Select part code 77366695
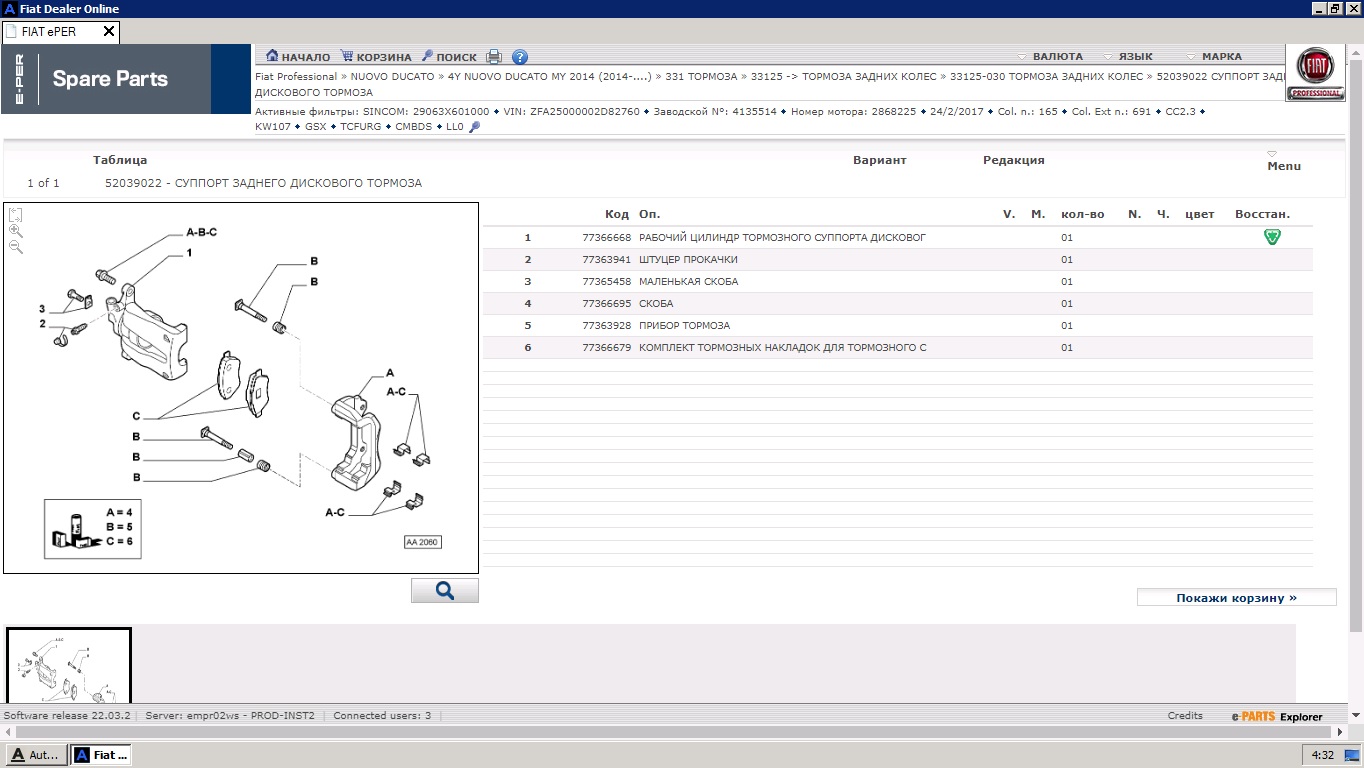 coord(607,304)
